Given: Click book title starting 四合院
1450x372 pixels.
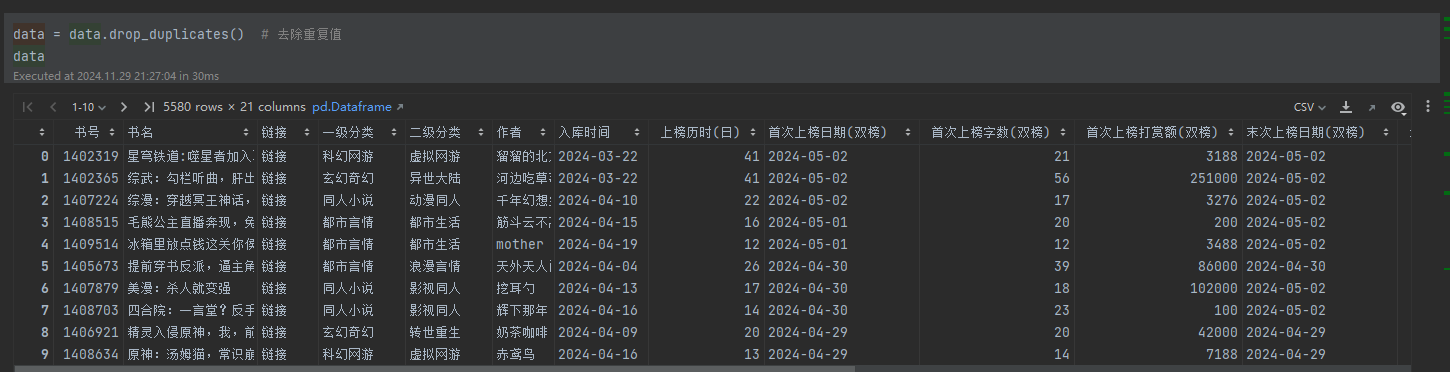Looking at the screenshot, I should (190, 310).
